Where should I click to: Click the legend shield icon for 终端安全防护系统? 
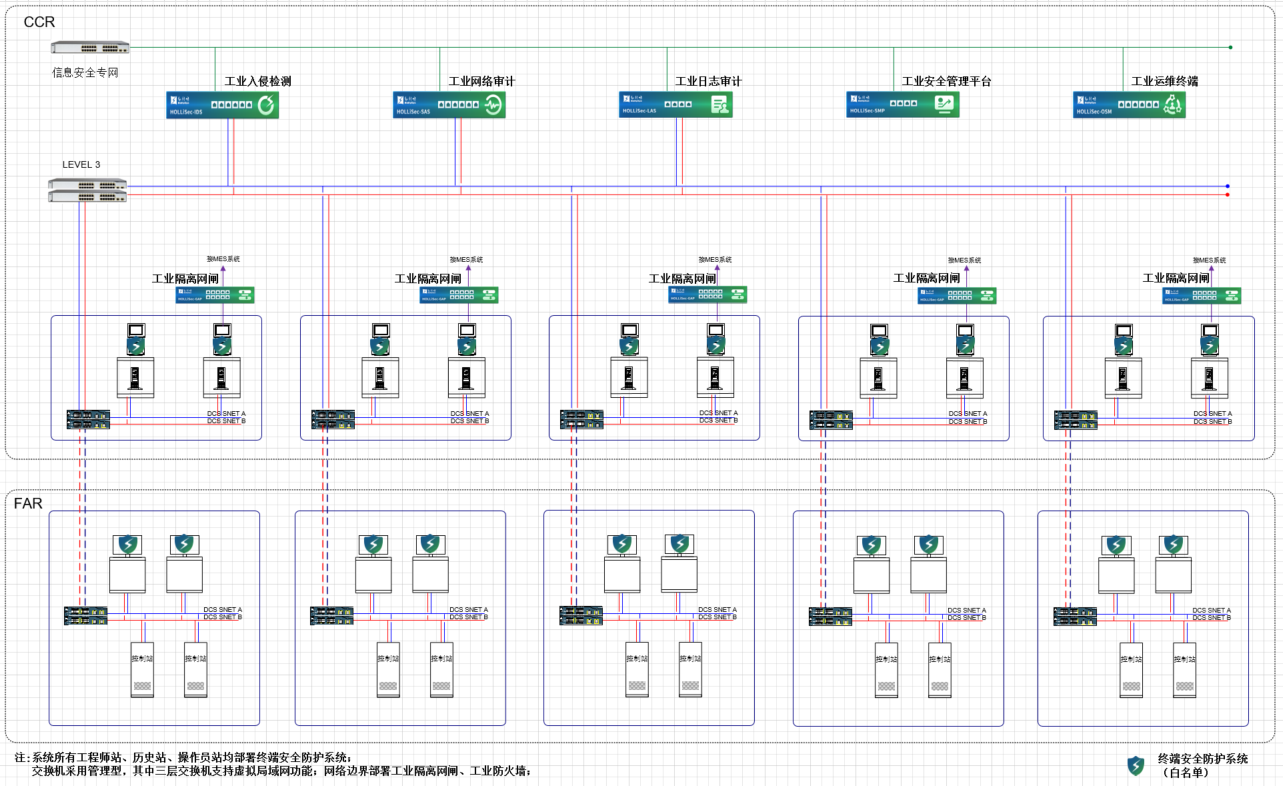[x=1136, y=766]
